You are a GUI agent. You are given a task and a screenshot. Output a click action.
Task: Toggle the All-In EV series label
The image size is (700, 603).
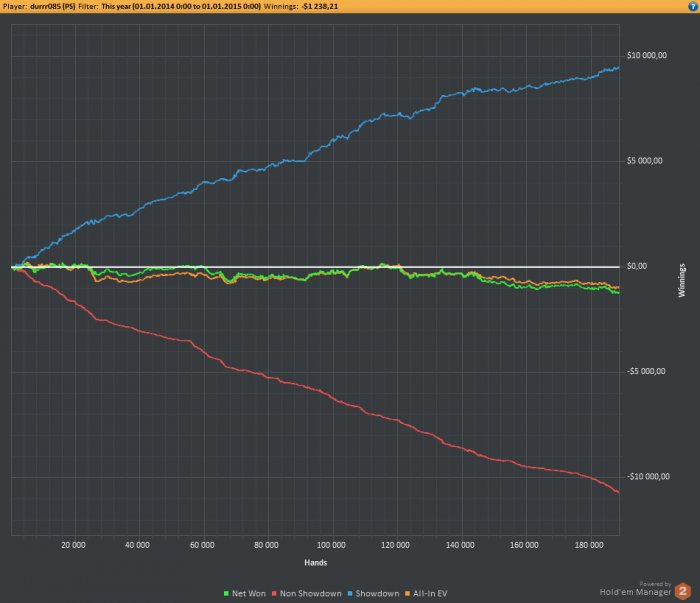(430, 594)
